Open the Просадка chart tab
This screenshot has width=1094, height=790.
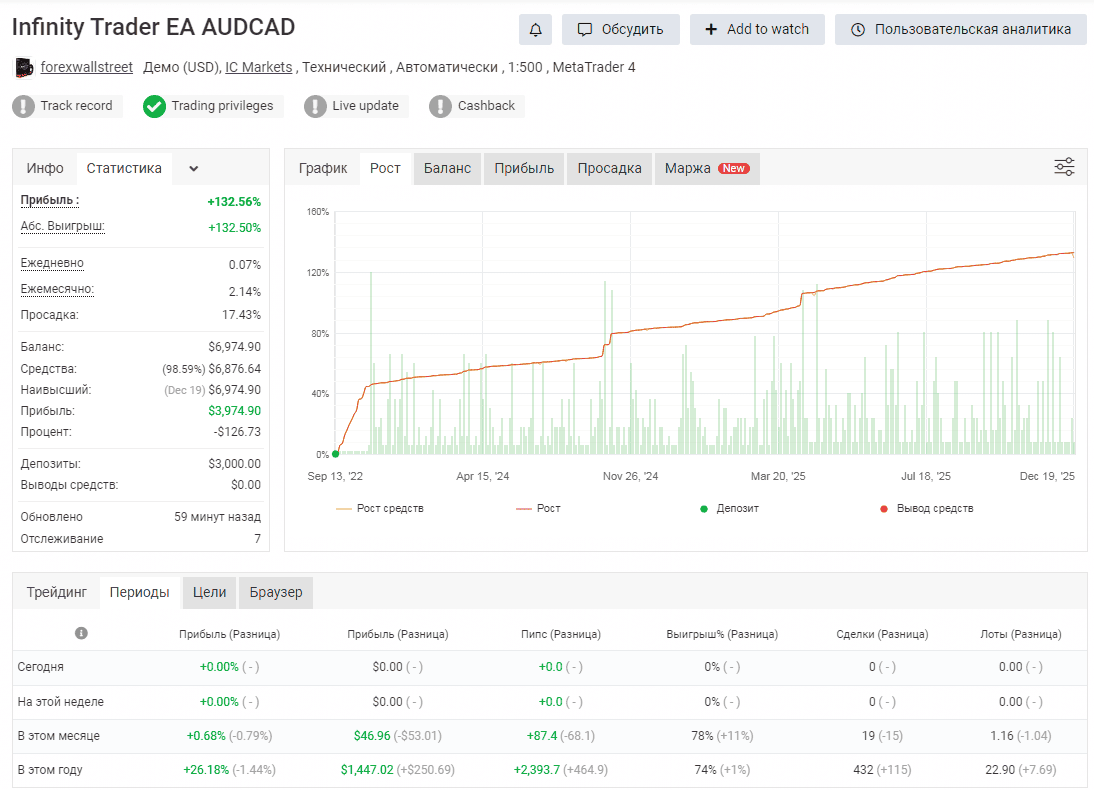(x=609, y=168)
